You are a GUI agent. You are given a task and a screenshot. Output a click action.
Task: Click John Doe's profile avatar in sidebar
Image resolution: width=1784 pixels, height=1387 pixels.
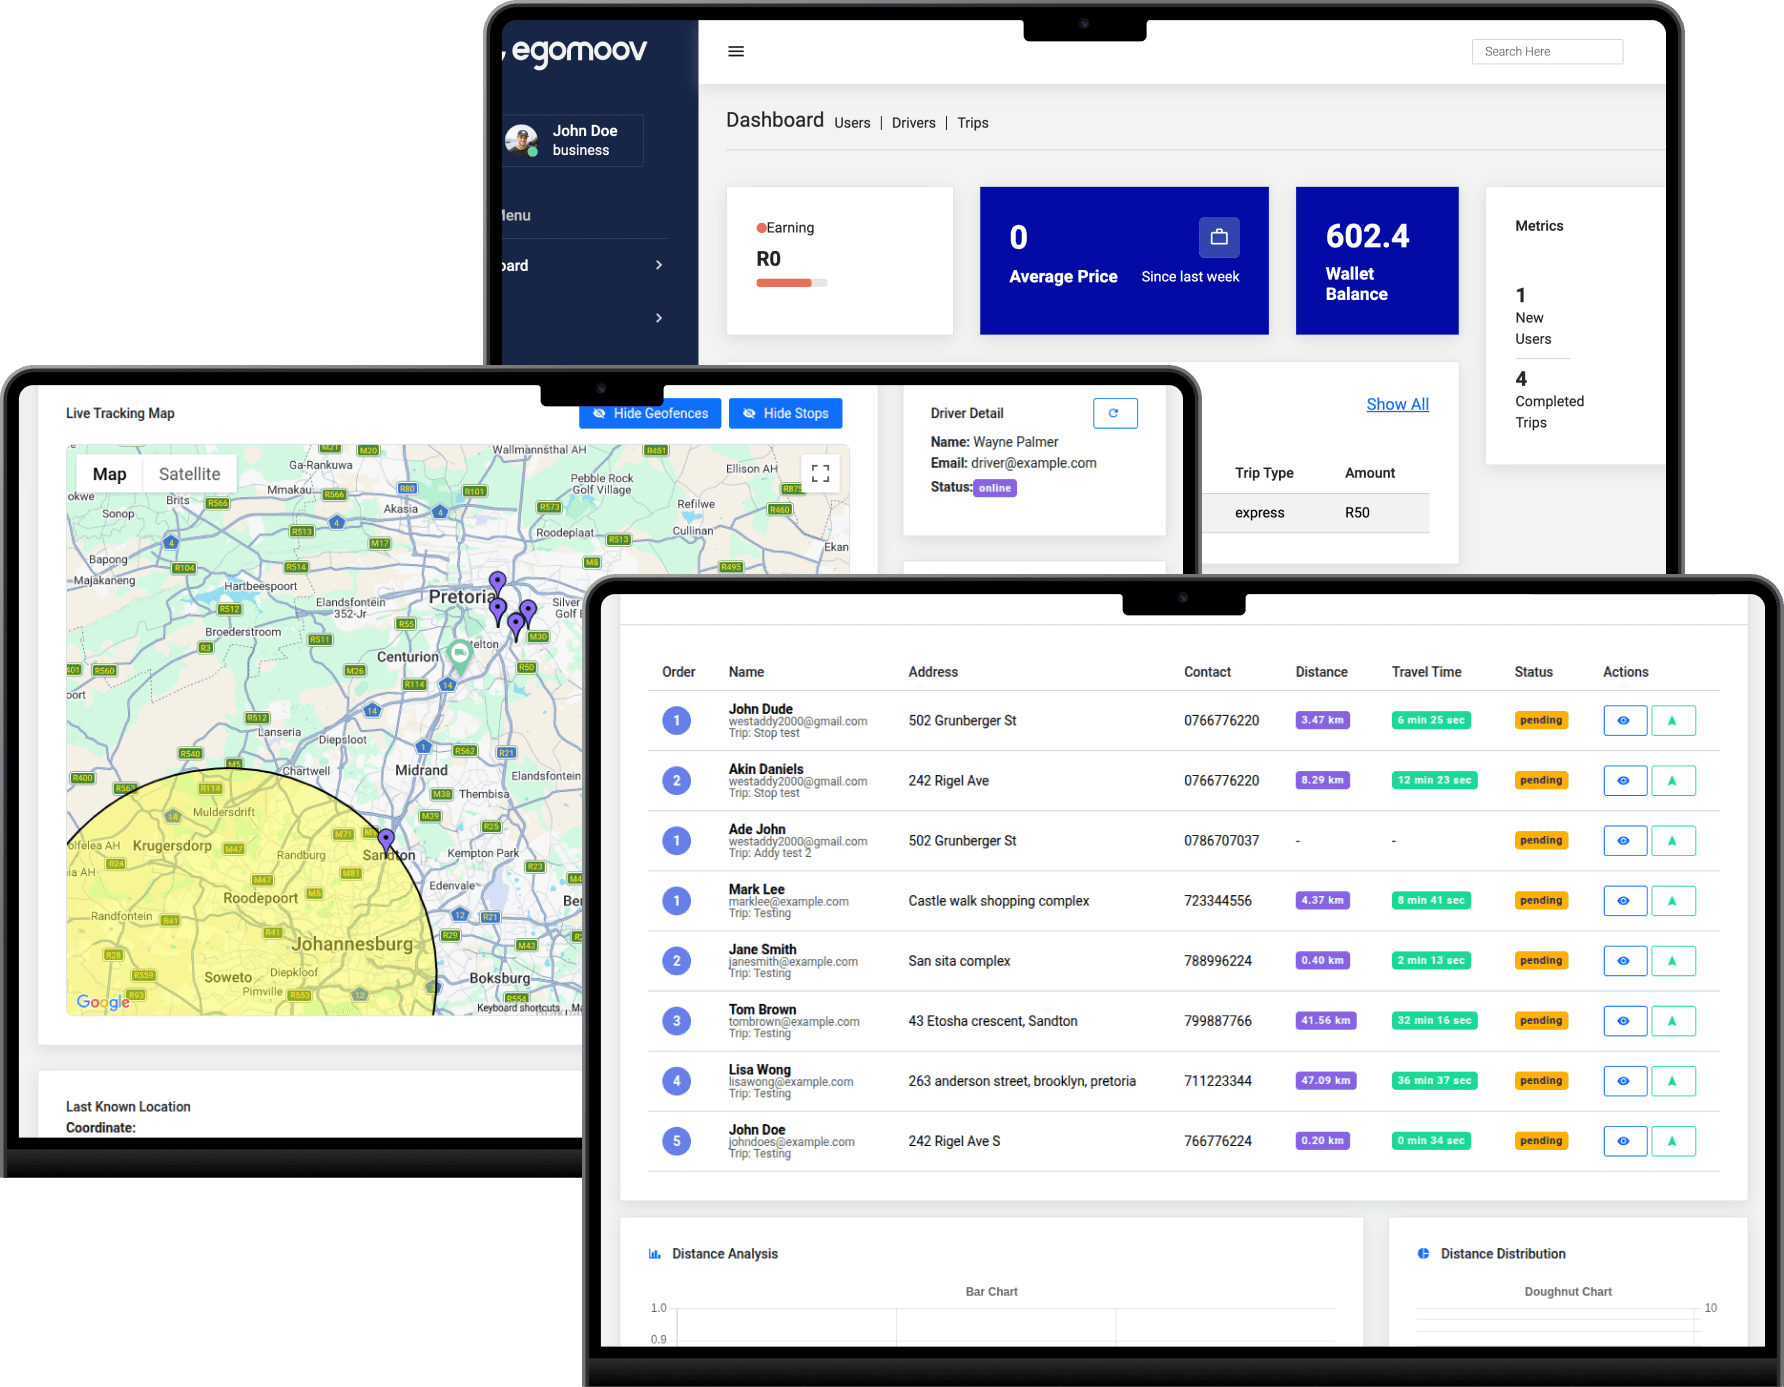[521, 140]
